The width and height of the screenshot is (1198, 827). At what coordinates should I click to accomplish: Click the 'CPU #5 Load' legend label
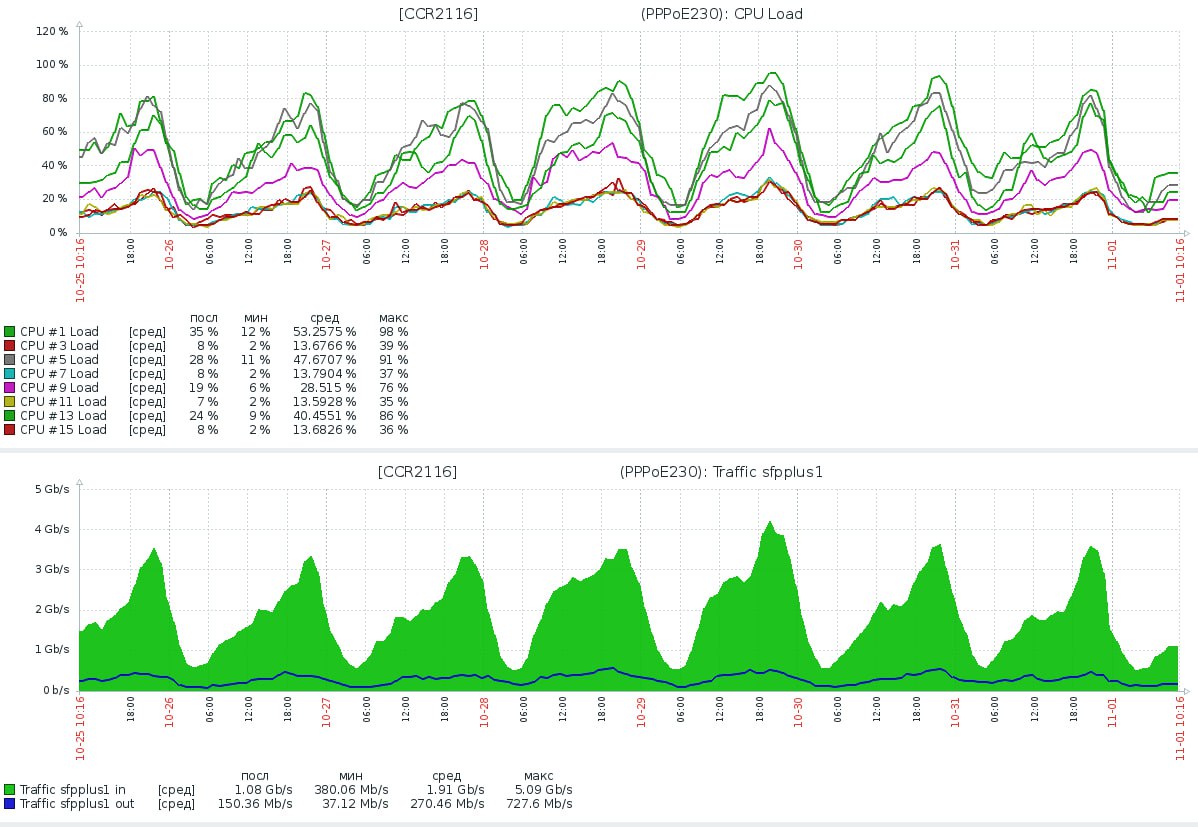point(60,359)
